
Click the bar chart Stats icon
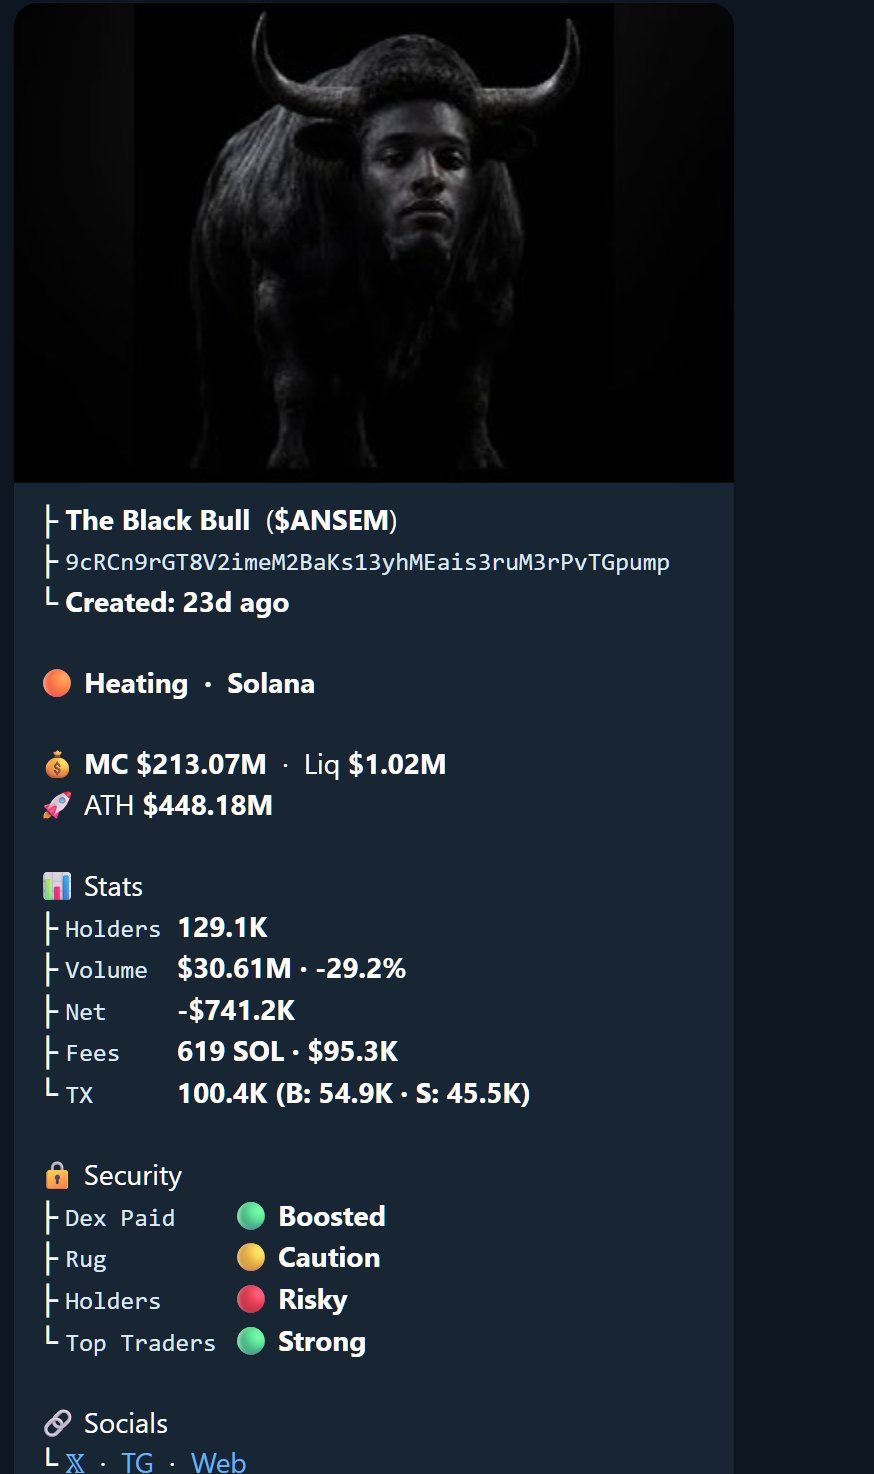tap(57, 887)
